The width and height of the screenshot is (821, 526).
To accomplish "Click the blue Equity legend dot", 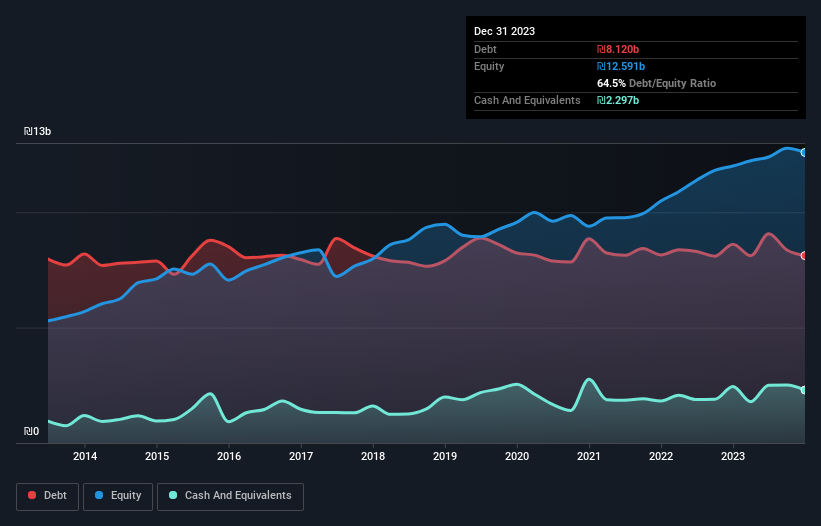I will pyautogui.click(x=99, y=495).
